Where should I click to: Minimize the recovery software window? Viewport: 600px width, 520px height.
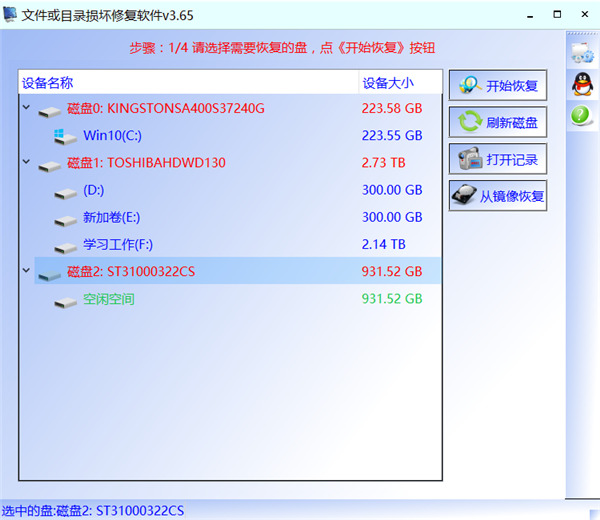point(530,15)
